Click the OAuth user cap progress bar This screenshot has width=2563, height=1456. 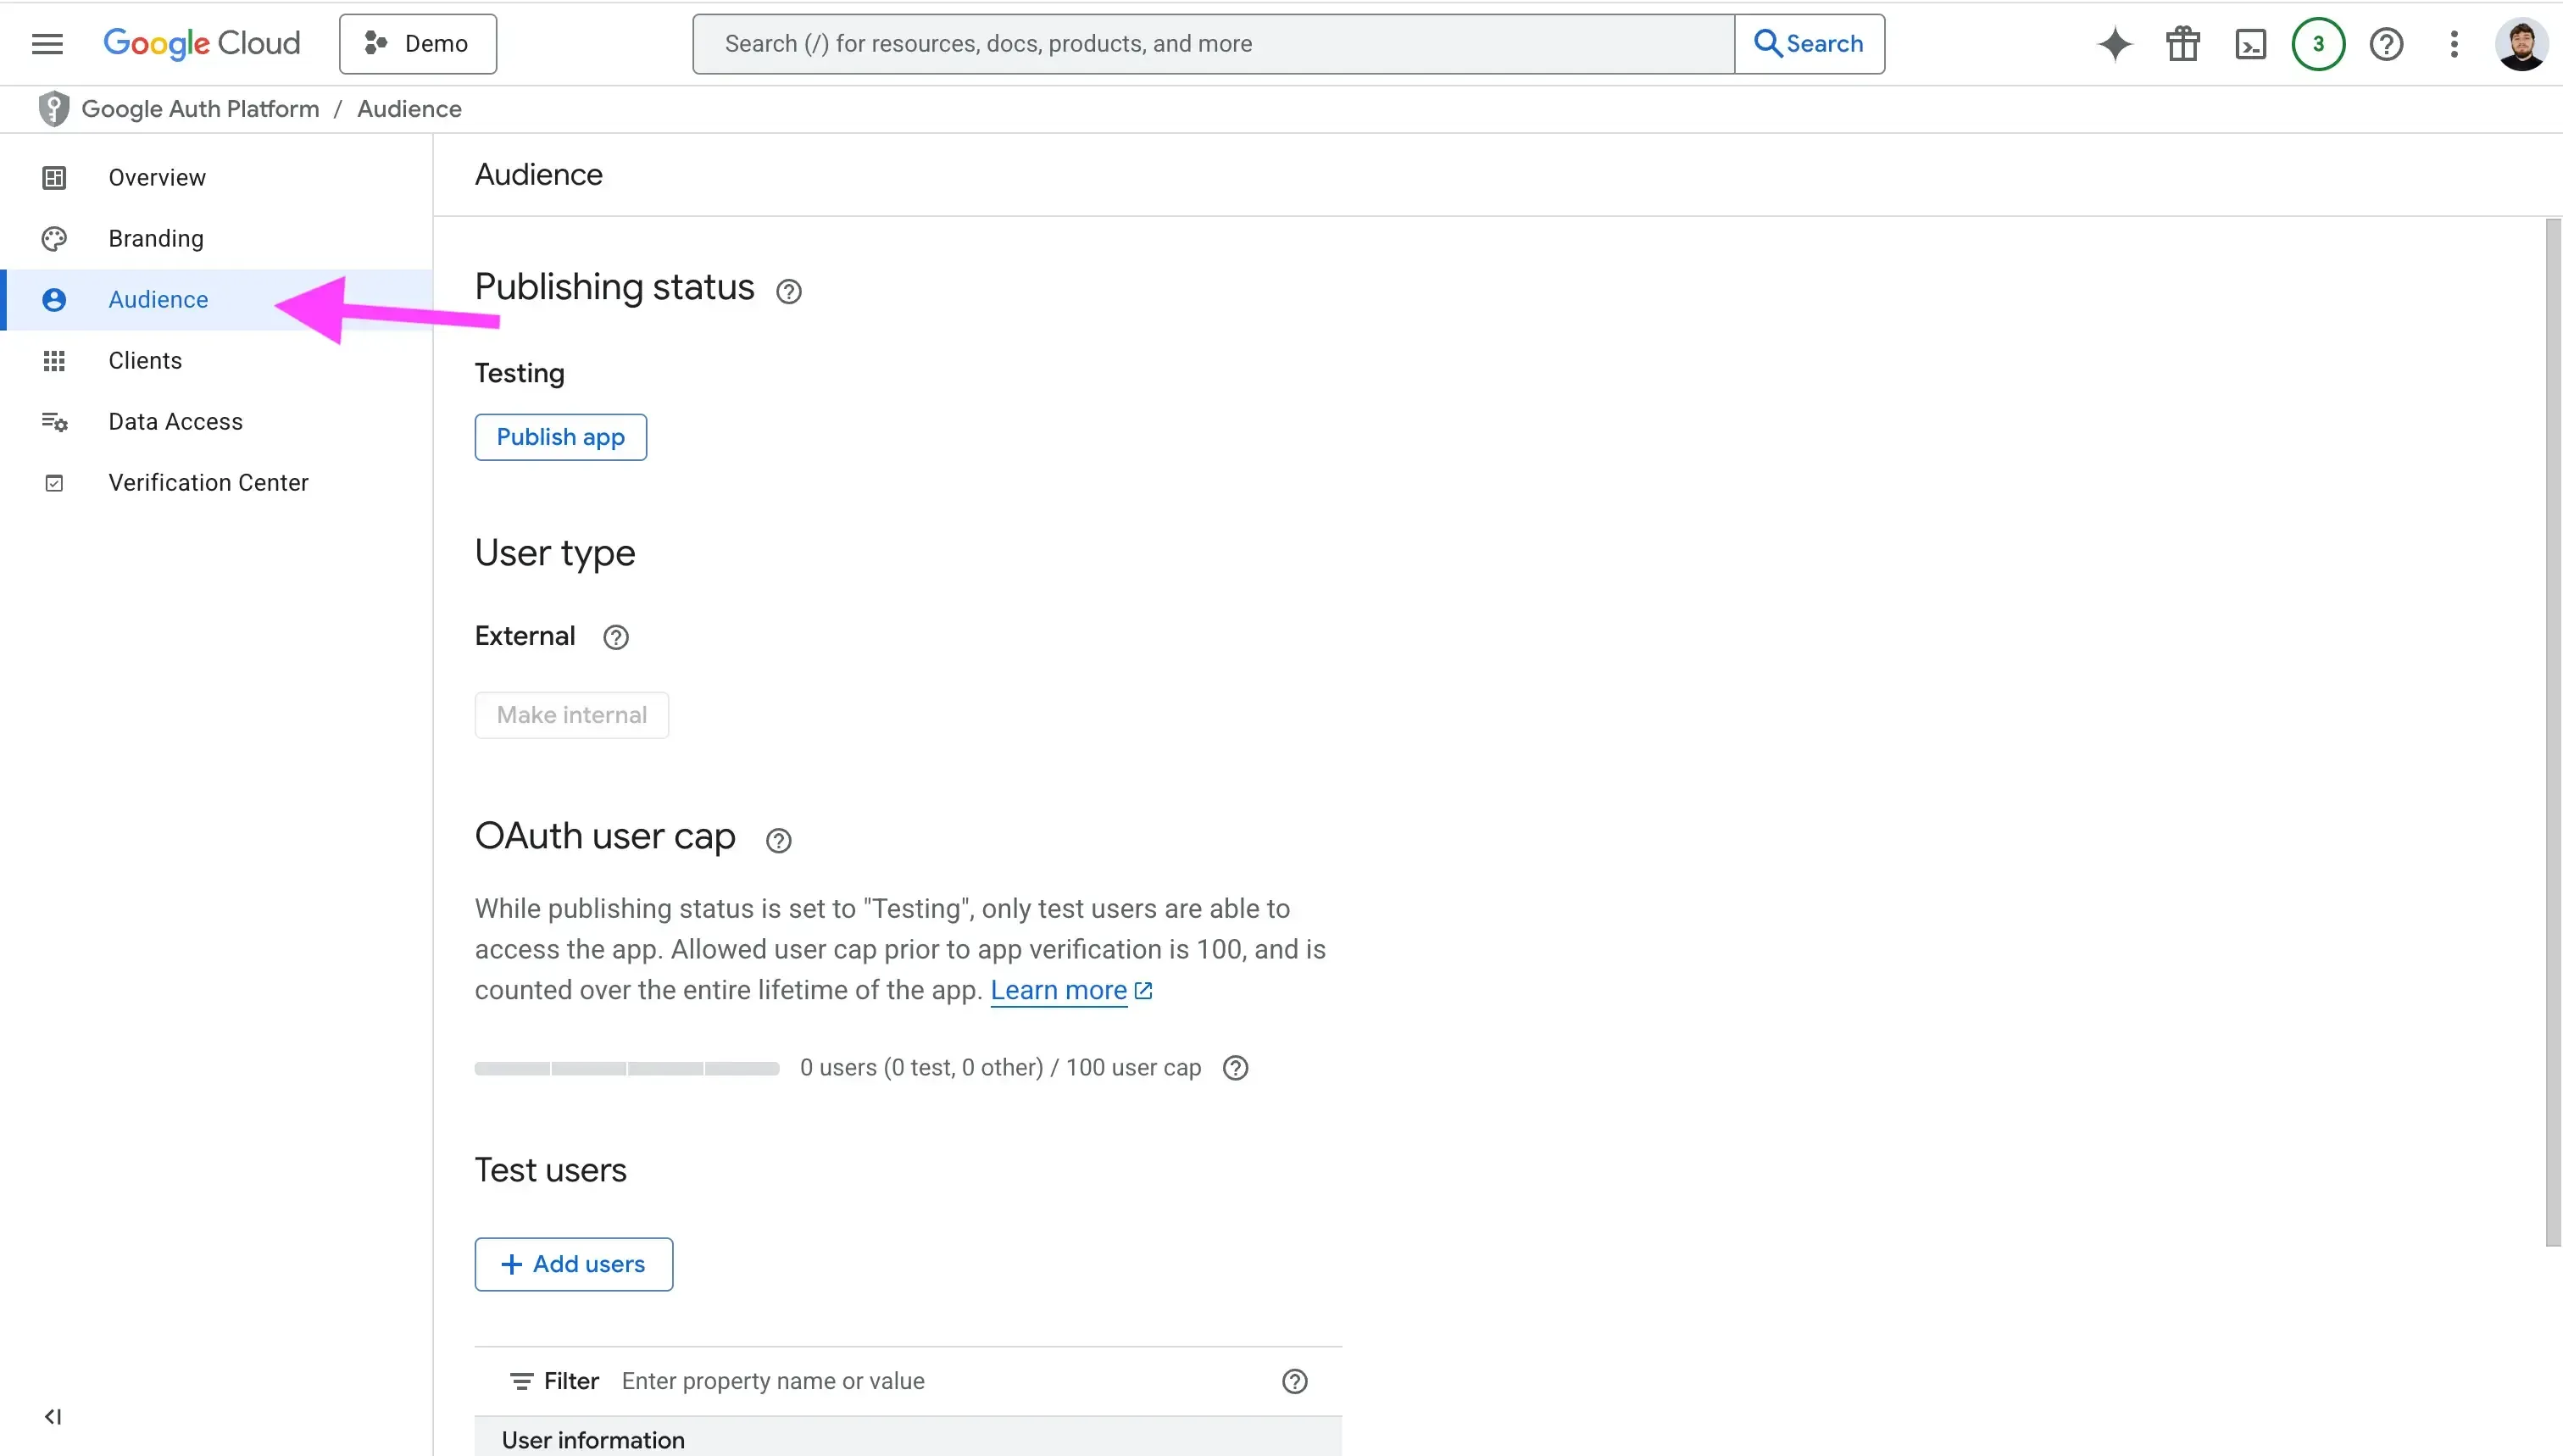(x=626, y=1068)
